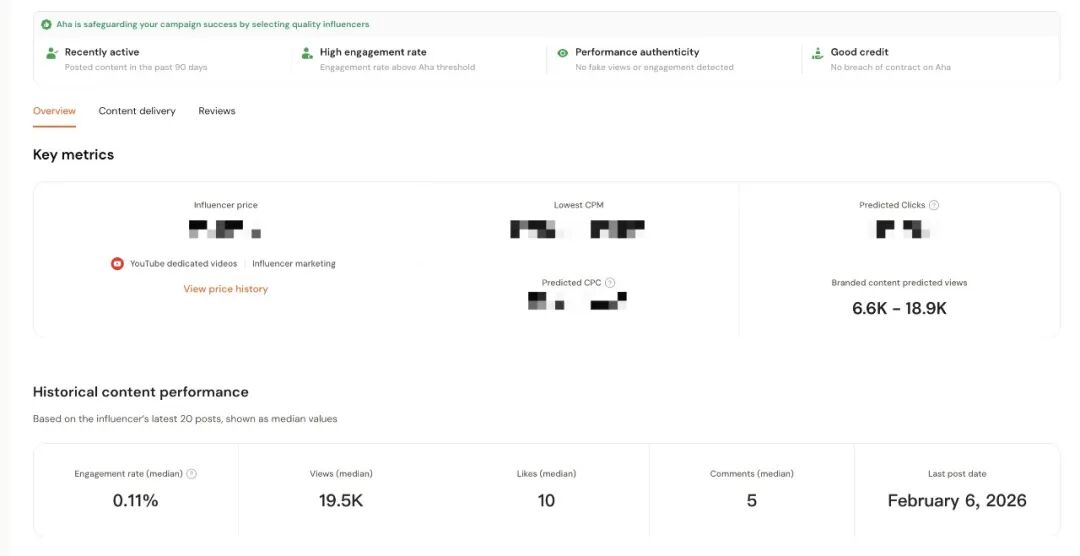Click the Influencer marketing tag
The image size is (1080, 556).
coord(294,264)
